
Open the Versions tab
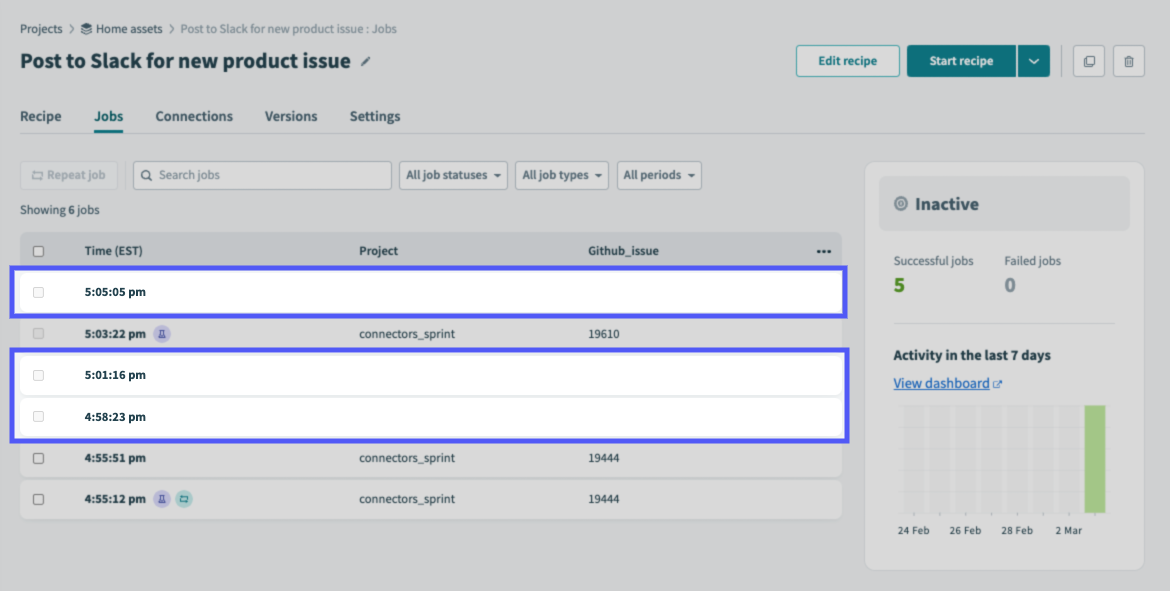coord(291,116)
